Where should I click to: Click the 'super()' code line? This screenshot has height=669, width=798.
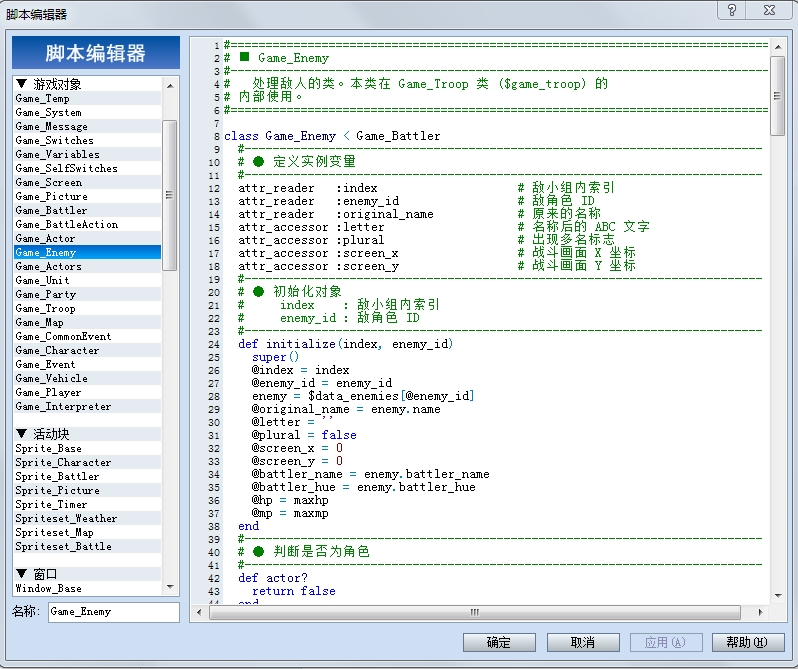pos(275,357)
